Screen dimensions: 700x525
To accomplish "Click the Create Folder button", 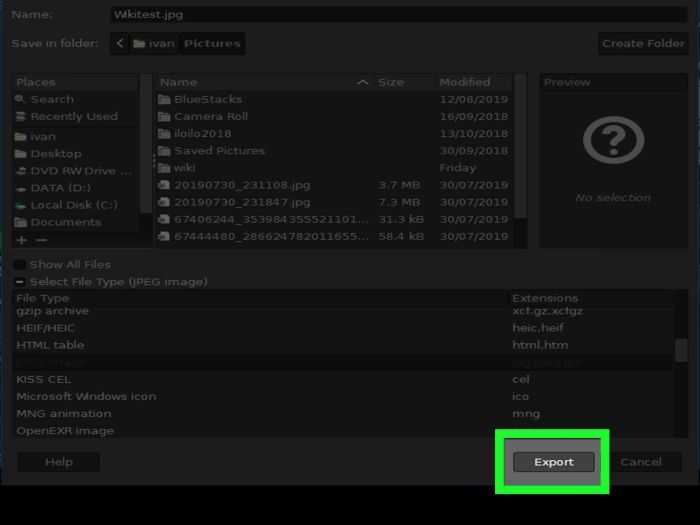I will coord(643,44).
